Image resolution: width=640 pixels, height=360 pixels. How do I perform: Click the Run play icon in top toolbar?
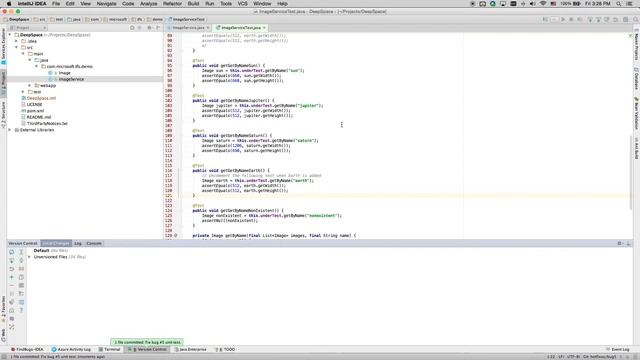(x=563, y=19)
